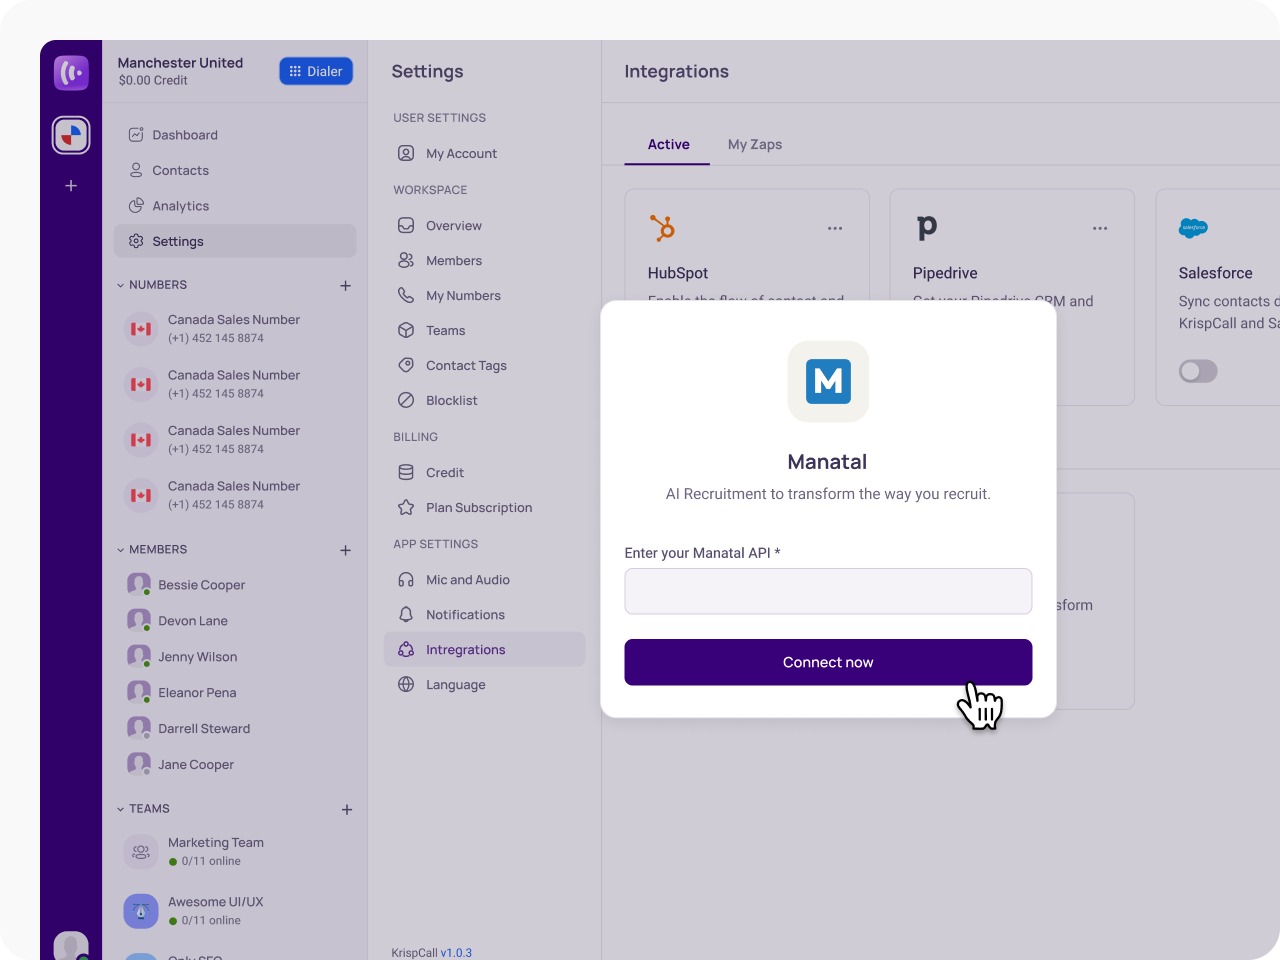Click the Salesforce logo icon
Viewport: 1280px width, 960px height.
[x=1193, y=228]
